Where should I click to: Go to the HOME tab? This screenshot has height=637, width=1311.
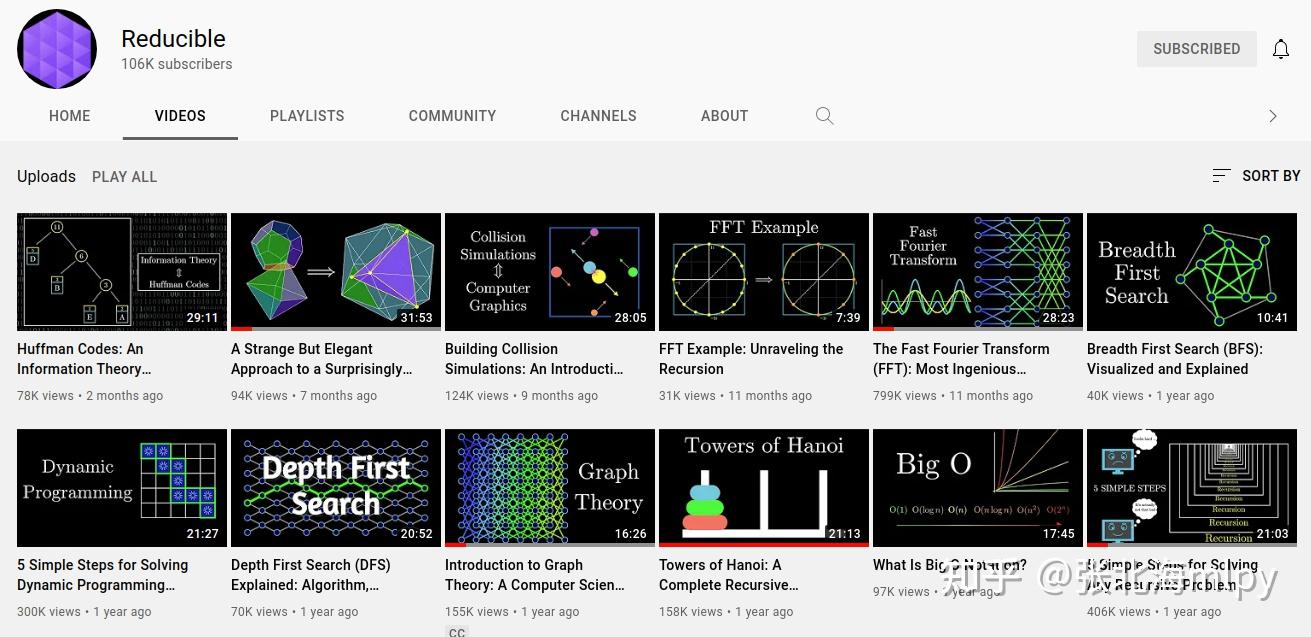tap(69, 116)
